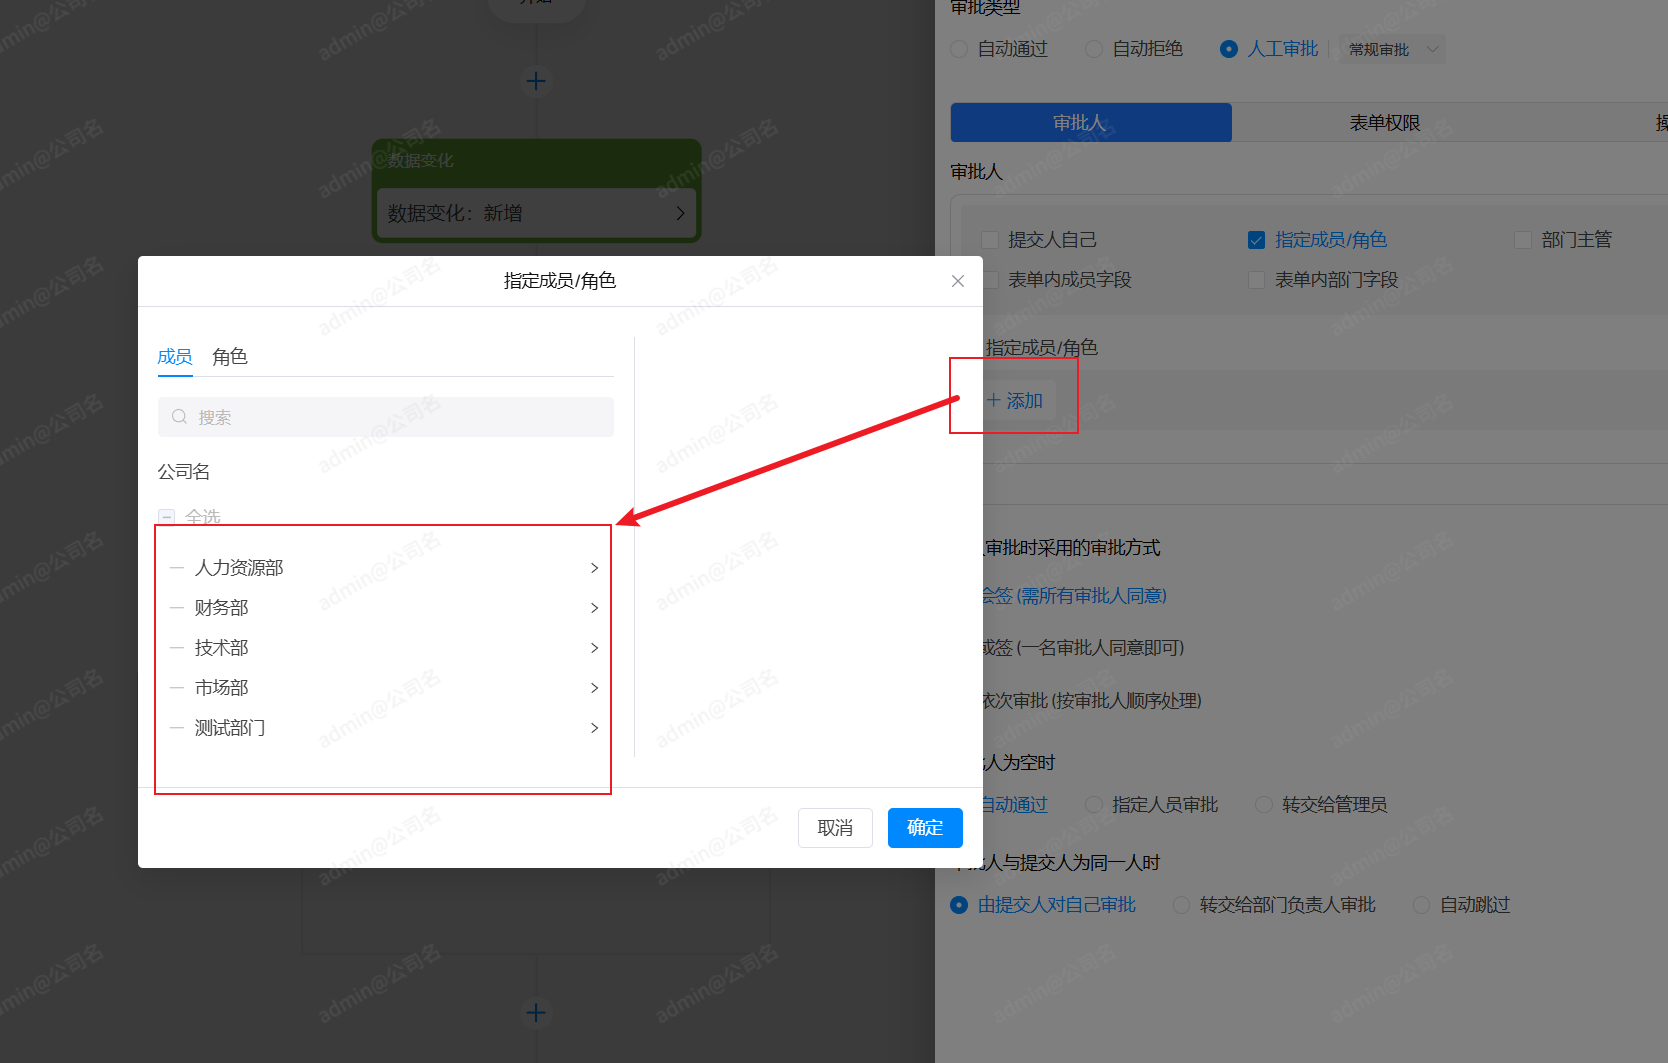The height and width of the screenshot is (1063, 1668).
Task: Click the plus icon at bottom of flow
Action: pyautogui.click(x=536, y=1013)
